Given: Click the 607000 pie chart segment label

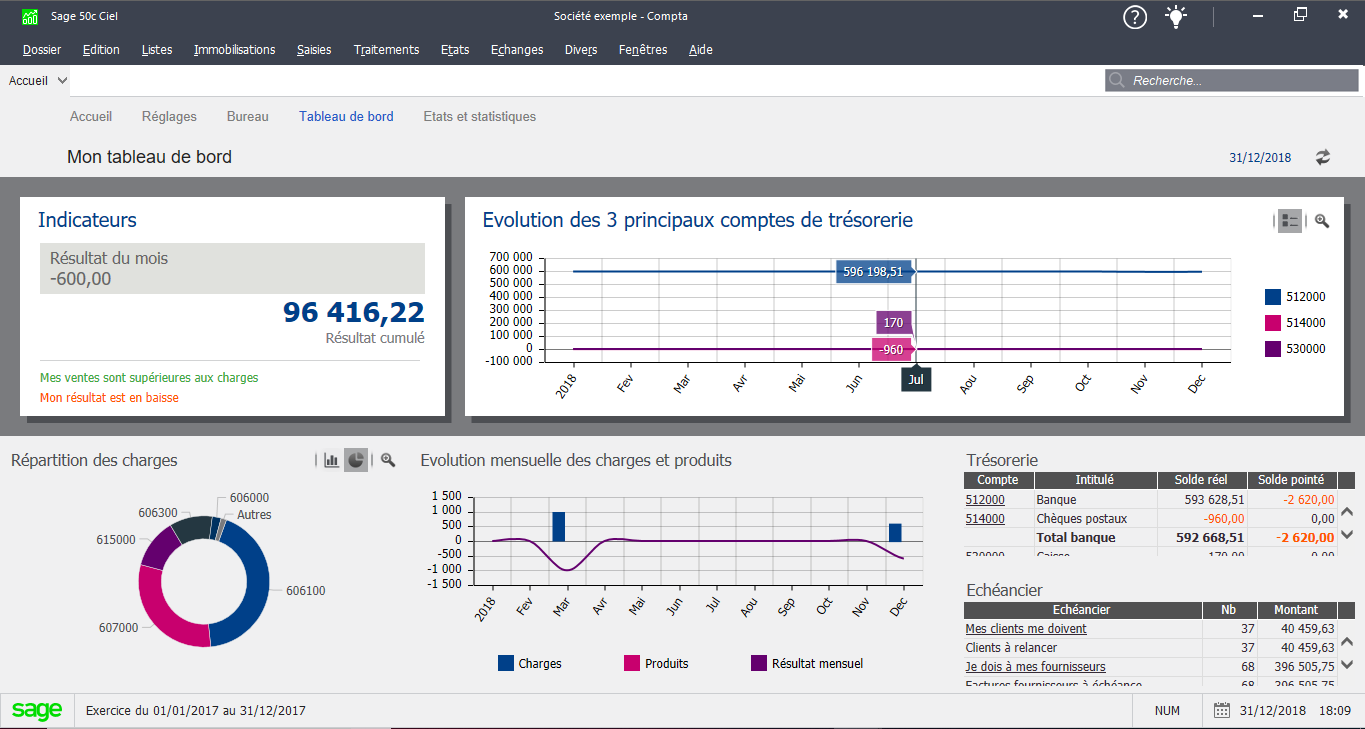Looking at the screenshot, I should [119, 628].
